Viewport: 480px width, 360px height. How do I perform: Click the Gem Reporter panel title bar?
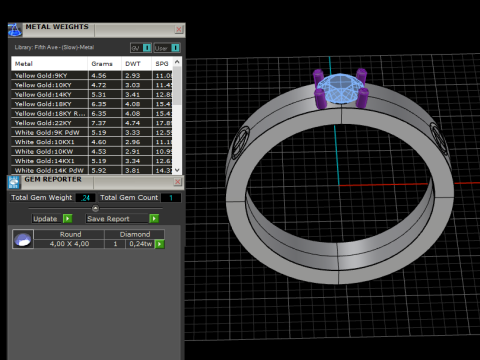point(96,182)
